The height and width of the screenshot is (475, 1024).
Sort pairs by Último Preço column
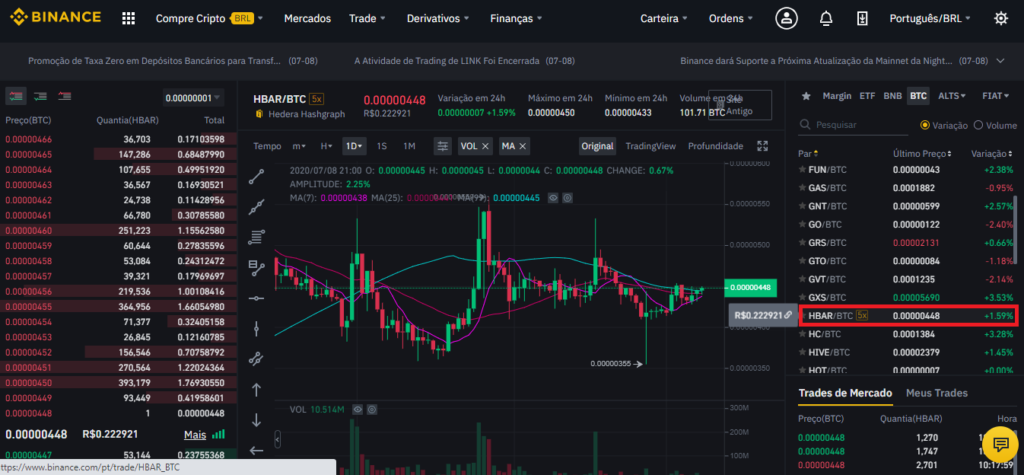click(x=921, y=154)
